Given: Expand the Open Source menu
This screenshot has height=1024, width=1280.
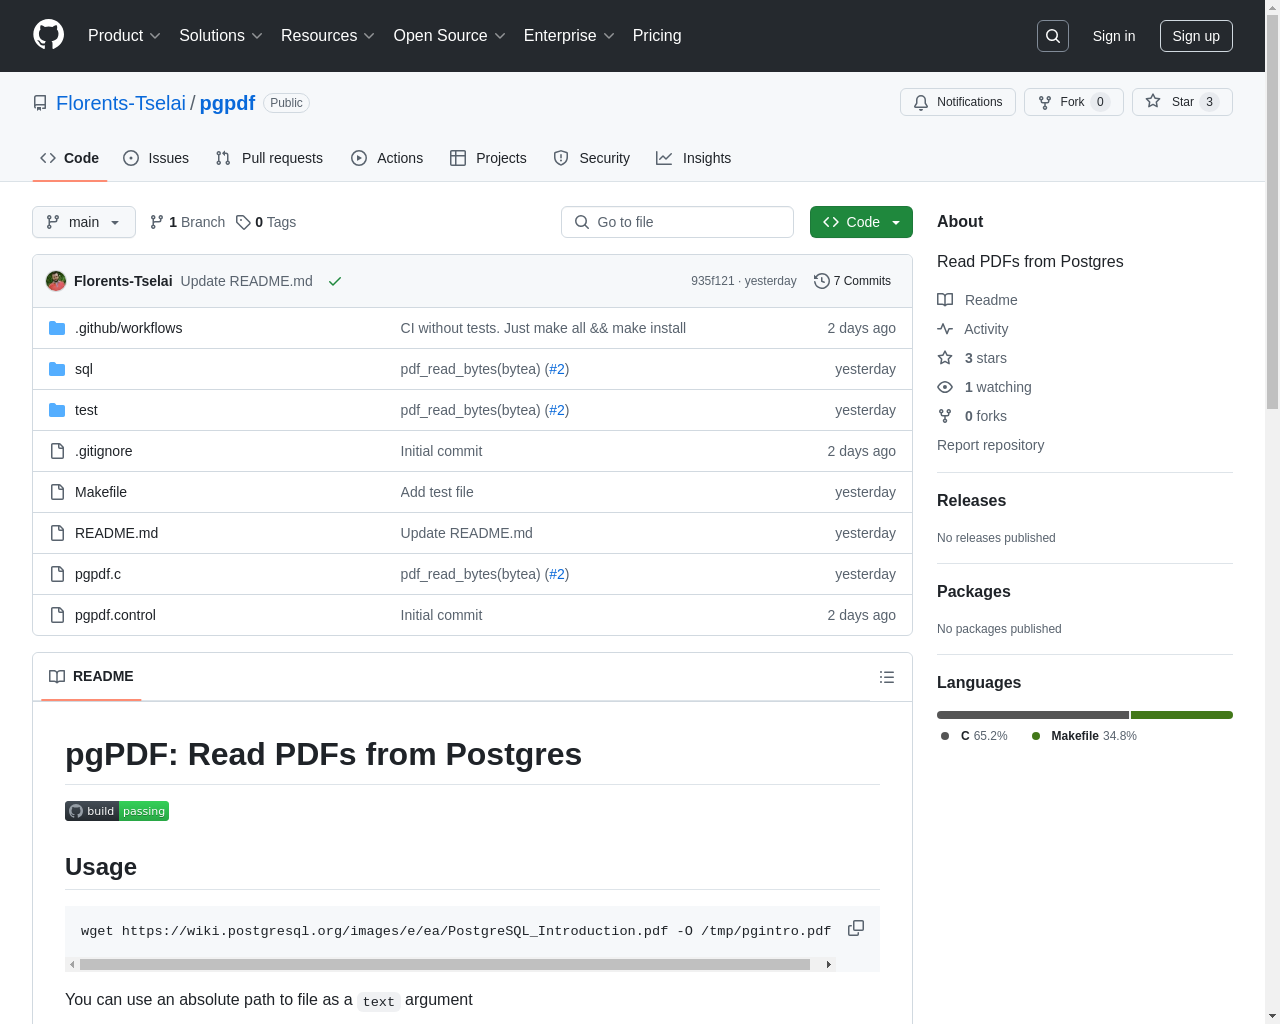Looking at the screenshot, I should (450, 36).
